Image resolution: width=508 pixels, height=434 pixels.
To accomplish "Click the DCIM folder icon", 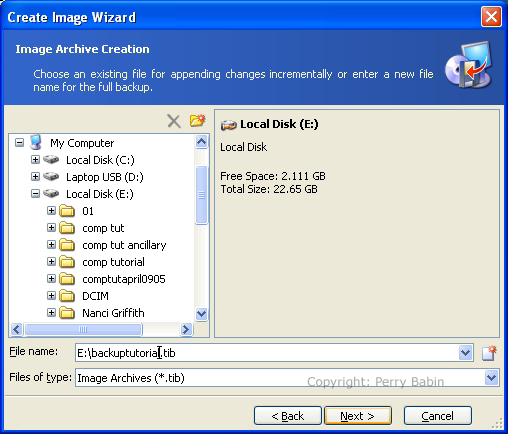I will point(67,296).
